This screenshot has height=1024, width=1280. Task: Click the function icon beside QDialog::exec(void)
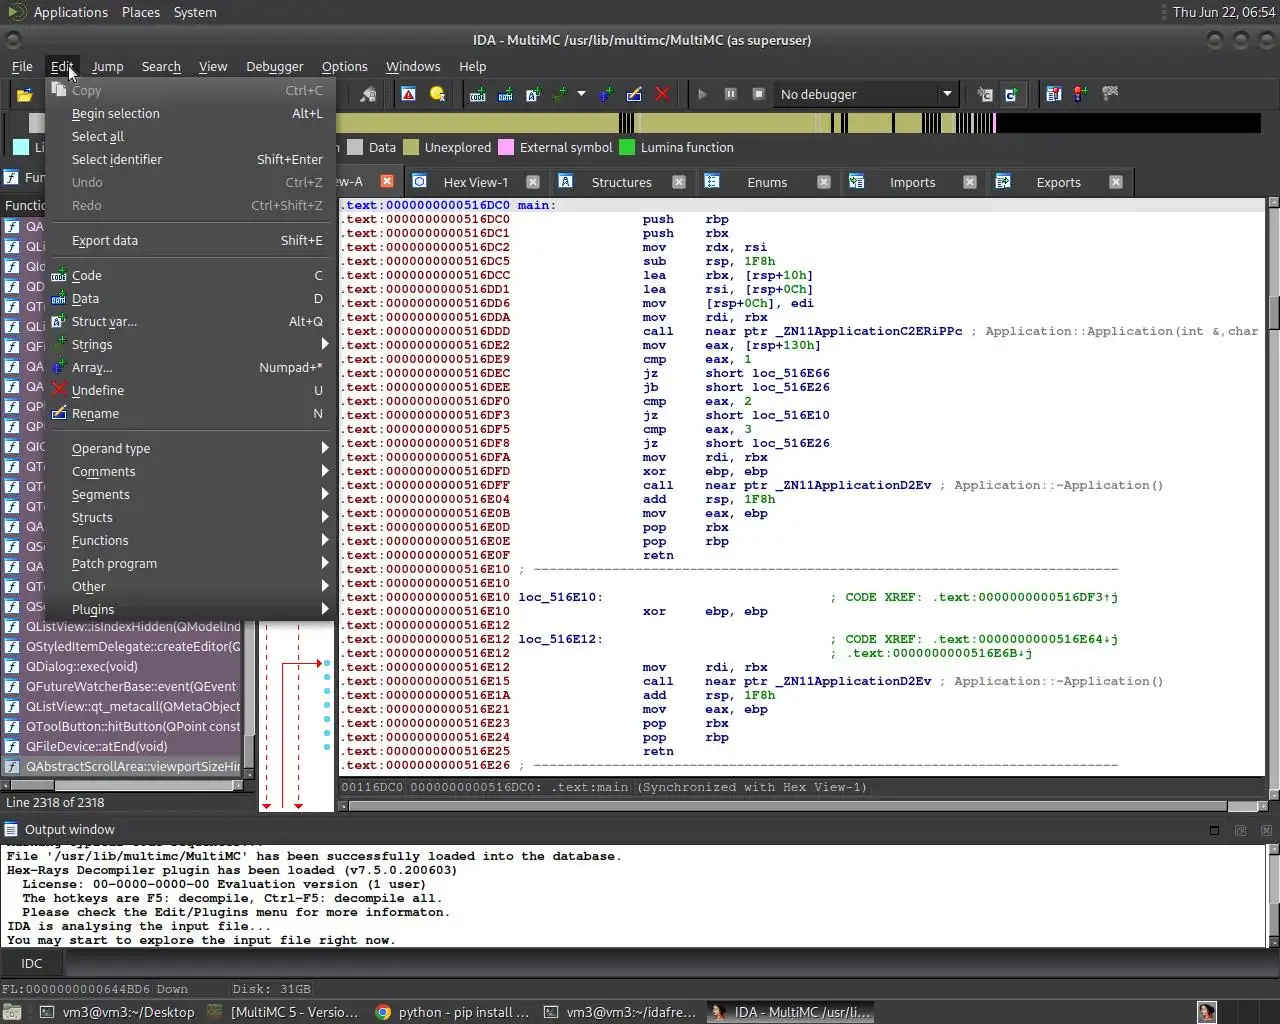point(12,666)
